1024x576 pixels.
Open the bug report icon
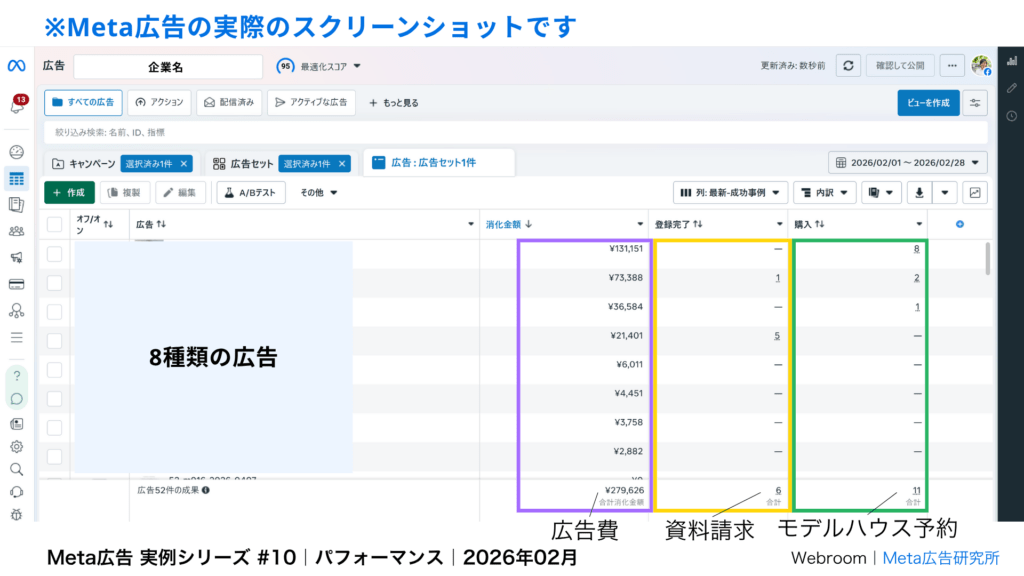16,515
